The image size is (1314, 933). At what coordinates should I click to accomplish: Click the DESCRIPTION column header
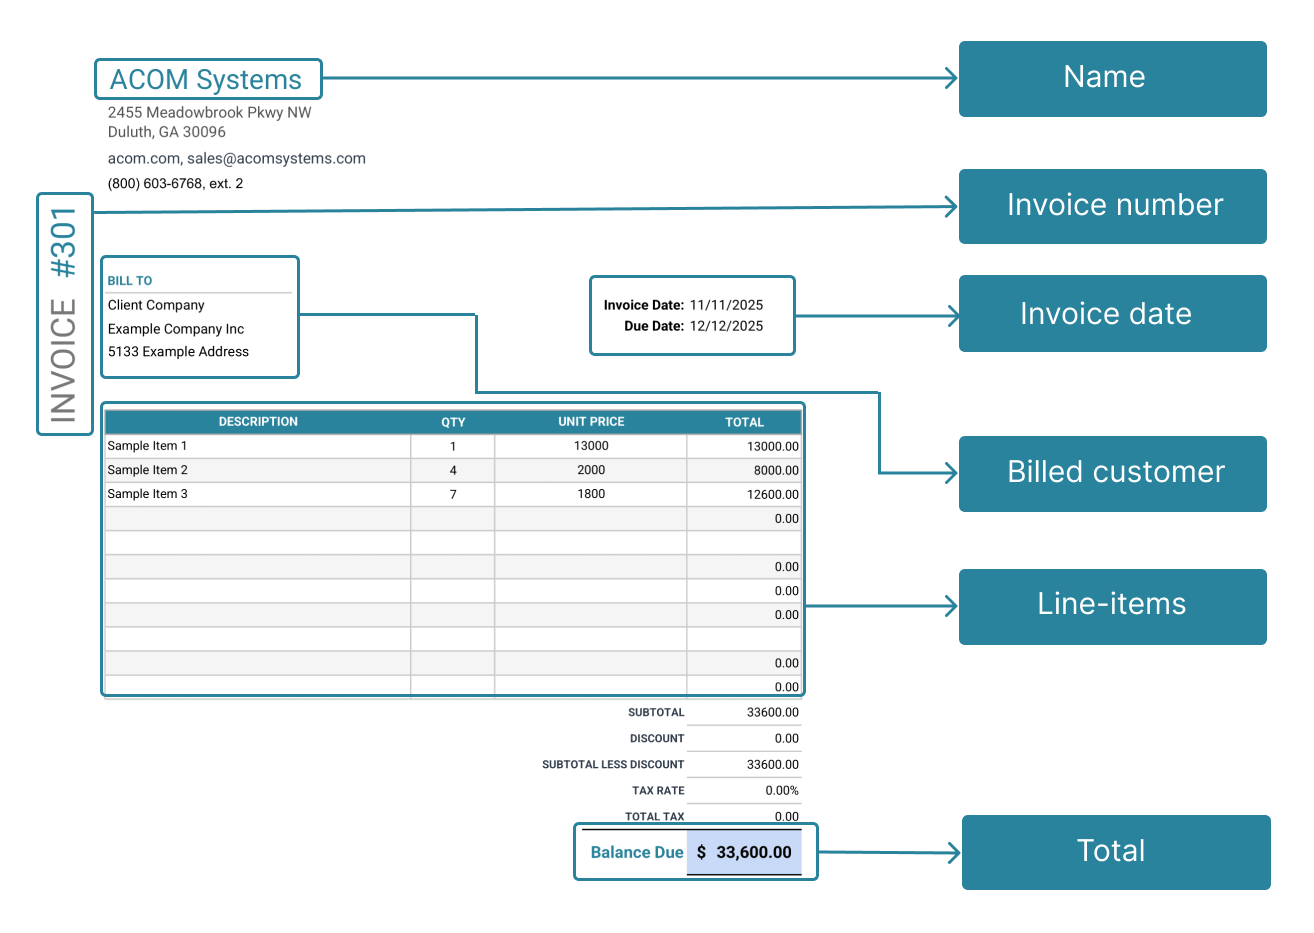(258, 422)
